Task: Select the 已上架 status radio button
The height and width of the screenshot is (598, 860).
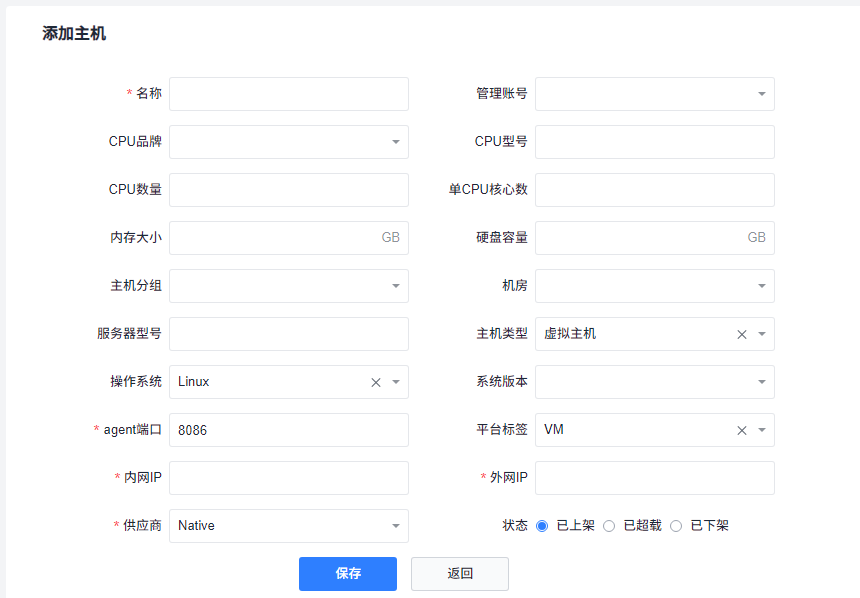Action: pyautogui.click(x=542, y=526)
